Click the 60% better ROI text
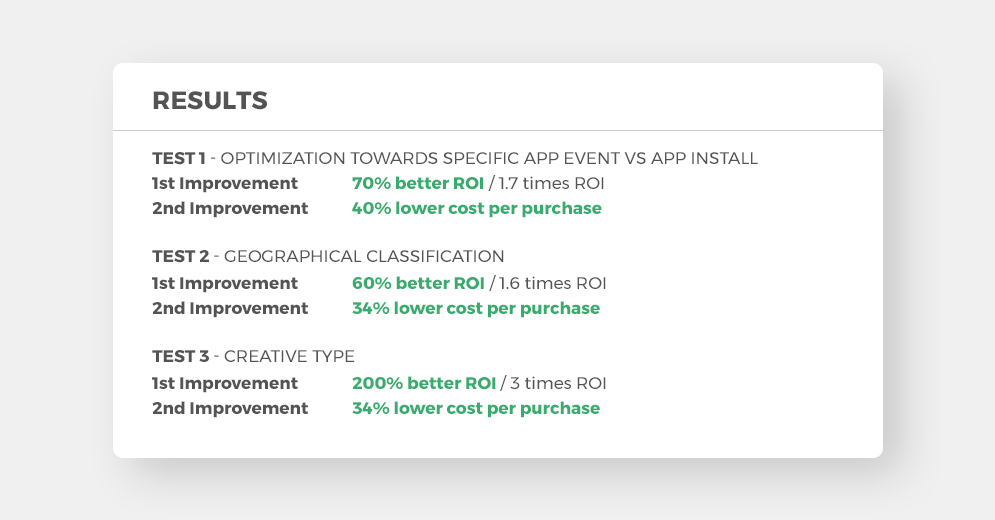The image size is (995, 520). [418, 283]
